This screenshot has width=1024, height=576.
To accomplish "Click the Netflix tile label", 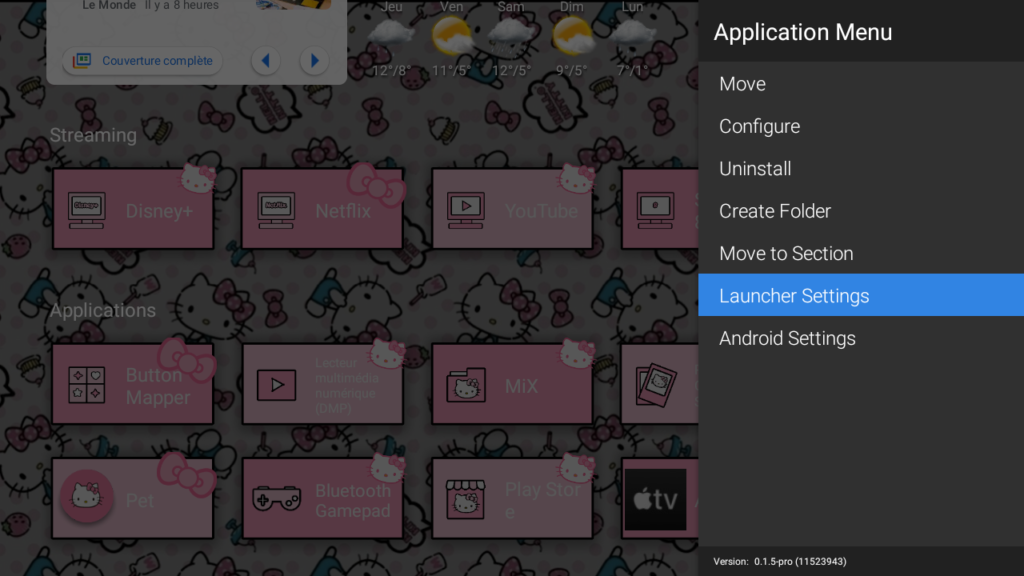I will 343,211.
